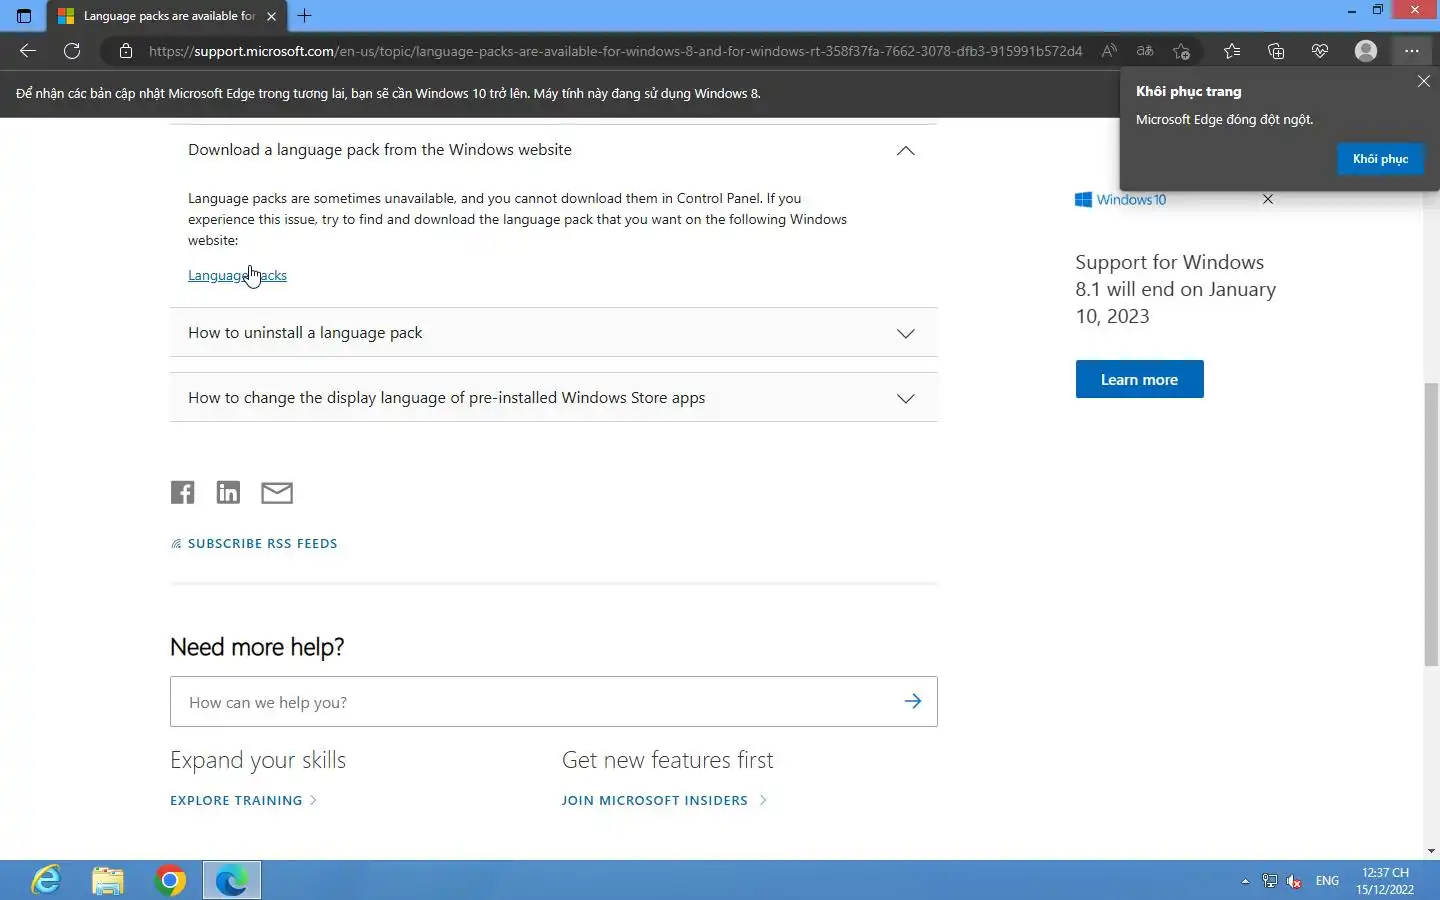
Task: Click the page vertical scrollbar thumb
Action: pos(1431,524)
